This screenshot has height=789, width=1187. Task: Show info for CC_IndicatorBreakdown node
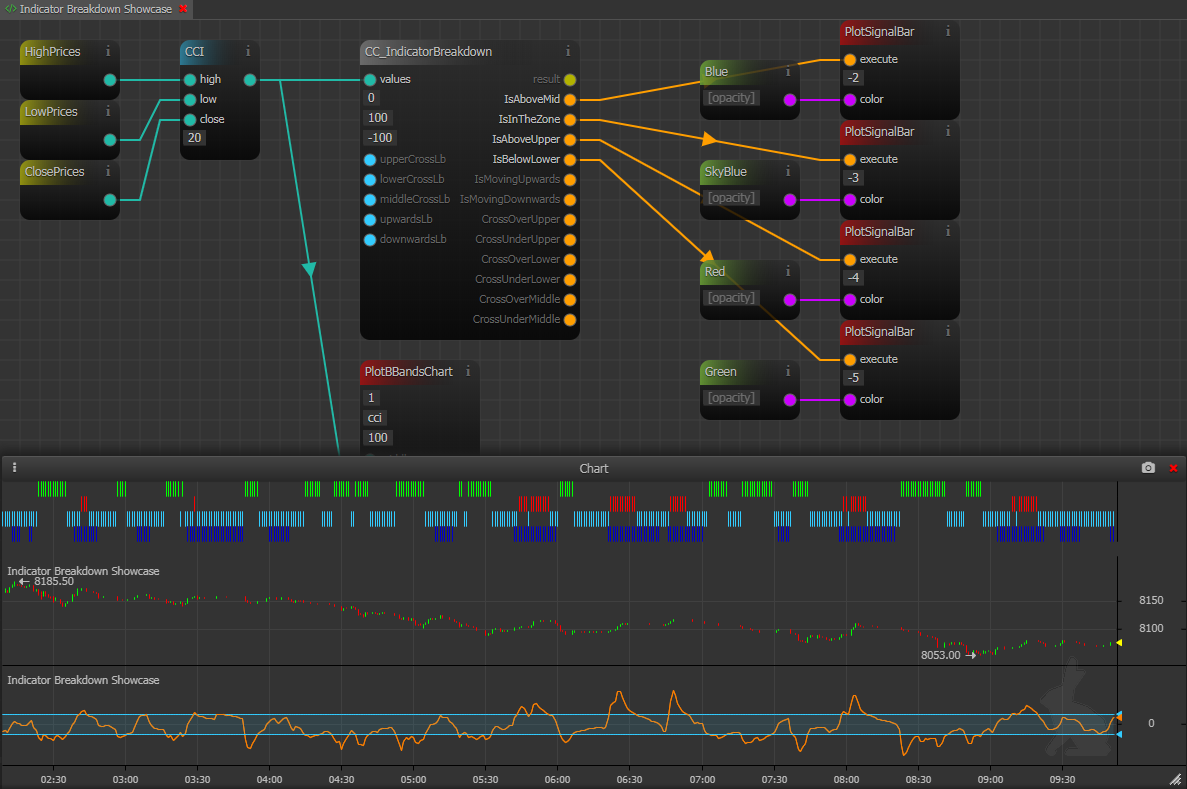pos(568,51)
